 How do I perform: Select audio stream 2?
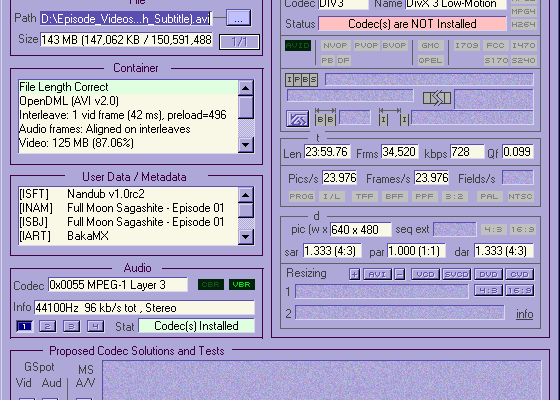pyautogui.click(x=48, y=326)
